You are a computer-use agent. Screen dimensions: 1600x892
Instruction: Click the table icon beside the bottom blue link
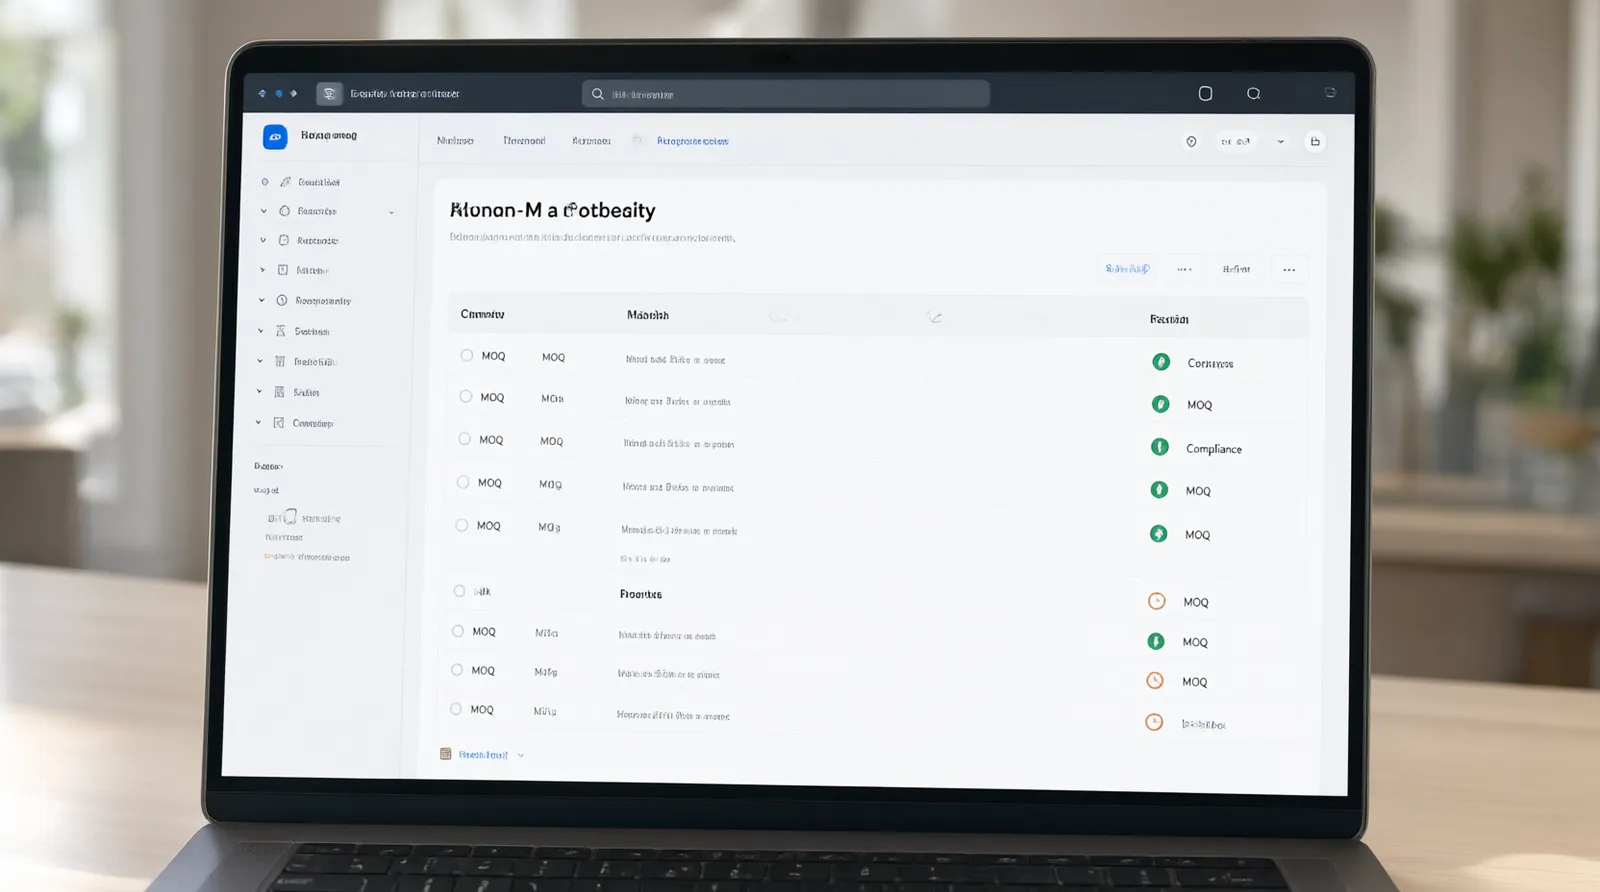coord(446,754)
